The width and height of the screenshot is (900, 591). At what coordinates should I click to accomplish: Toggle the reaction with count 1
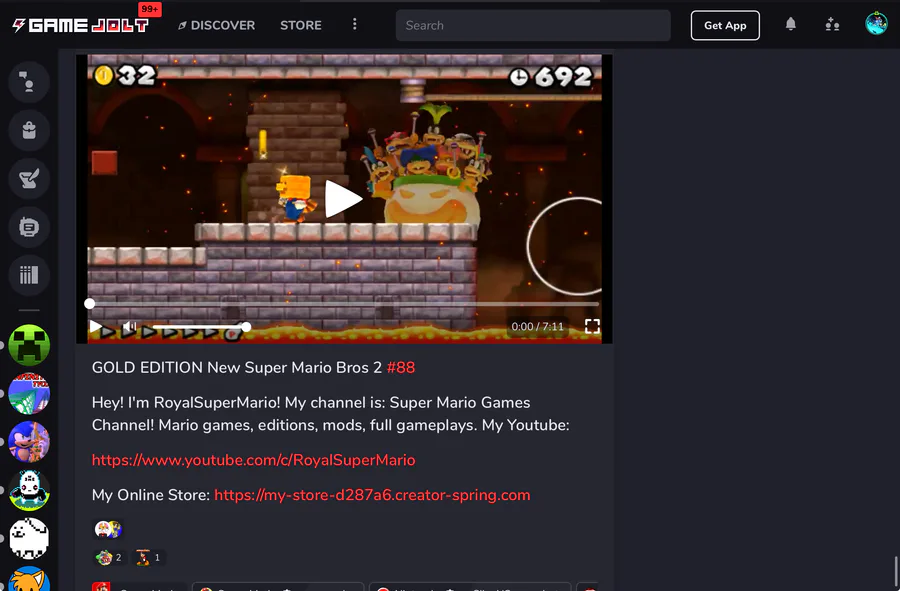[149, 557]
